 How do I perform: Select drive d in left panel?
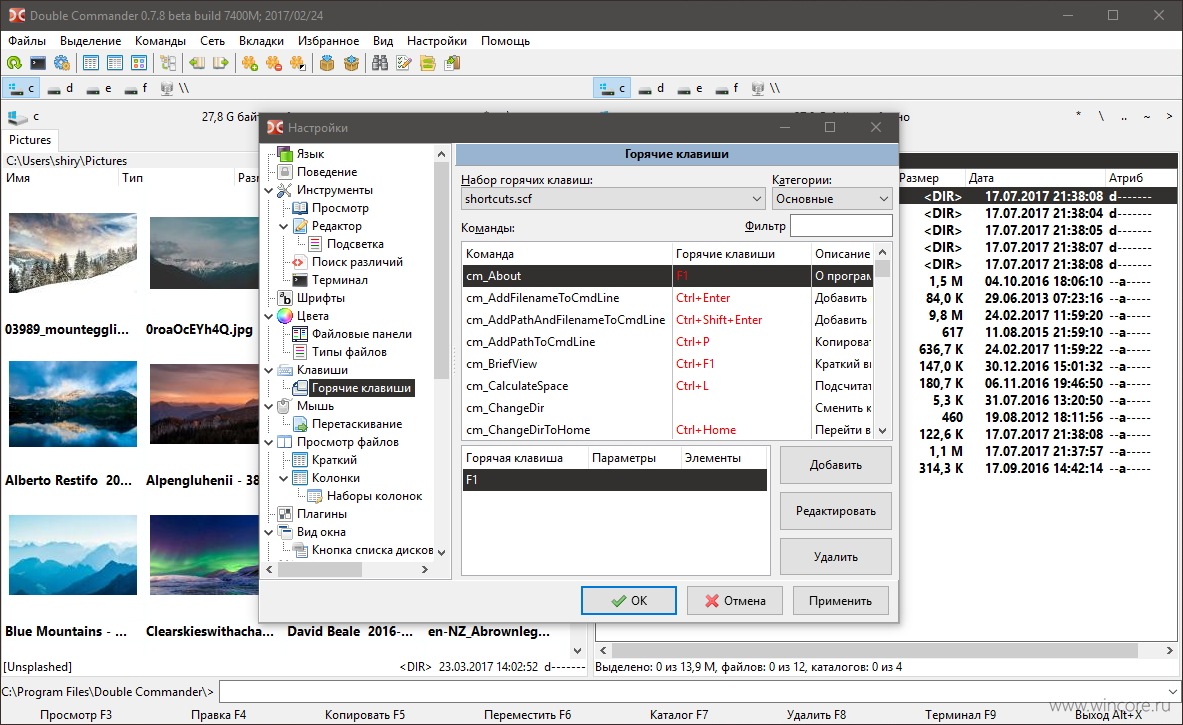[x=60, y=88]
